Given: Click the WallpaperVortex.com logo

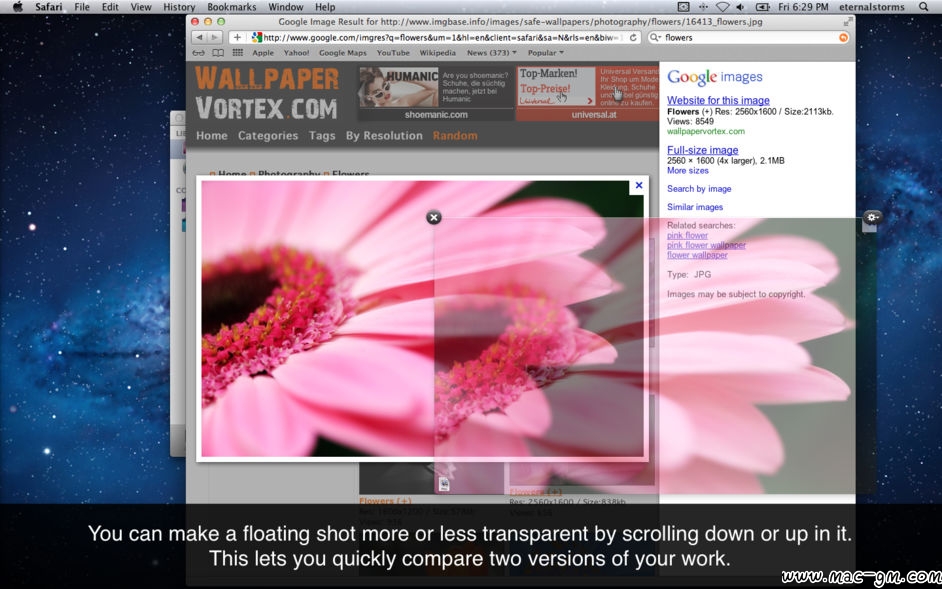Looking at the screenshot, I should tap(267, 94).
